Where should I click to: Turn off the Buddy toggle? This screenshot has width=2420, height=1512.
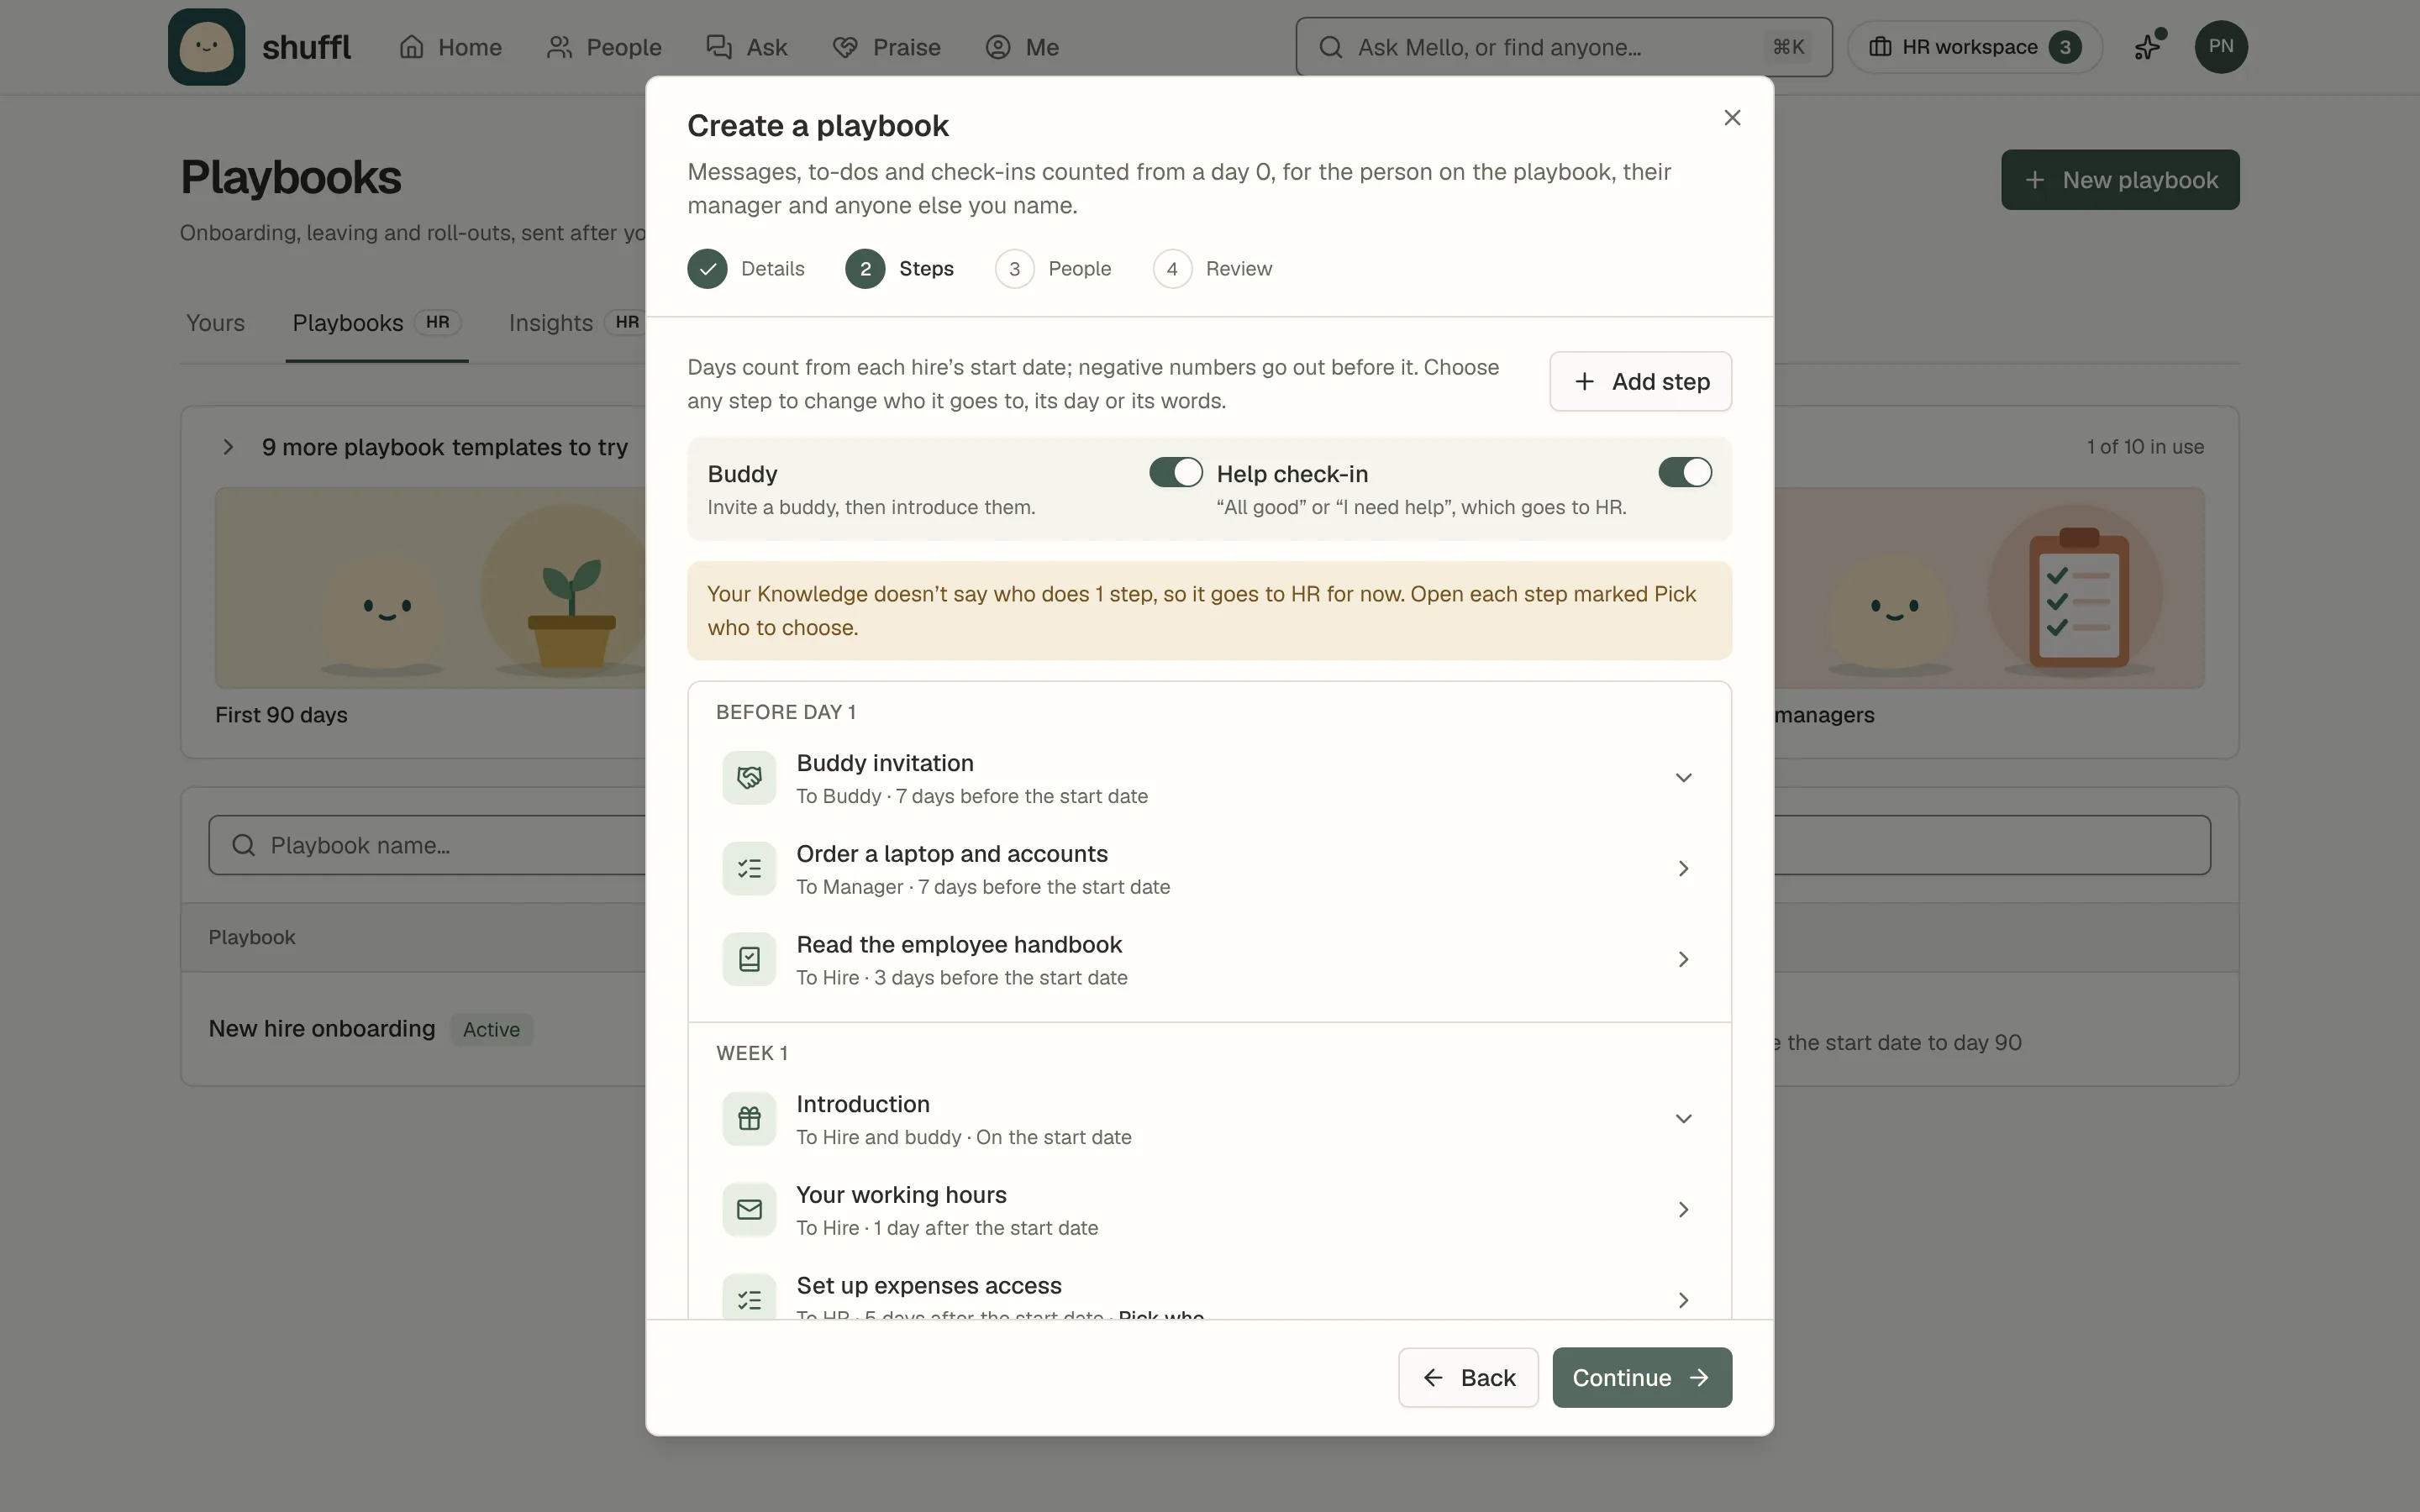[1175, 472]
